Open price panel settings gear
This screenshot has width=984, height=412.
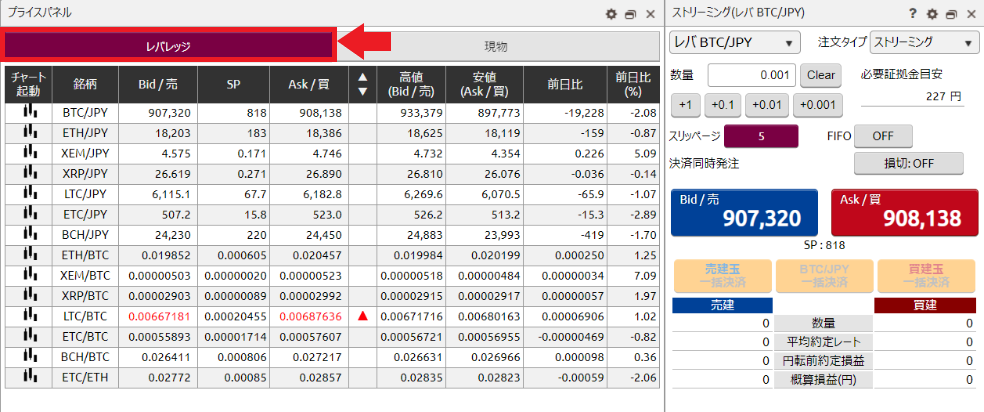point(611,13)
